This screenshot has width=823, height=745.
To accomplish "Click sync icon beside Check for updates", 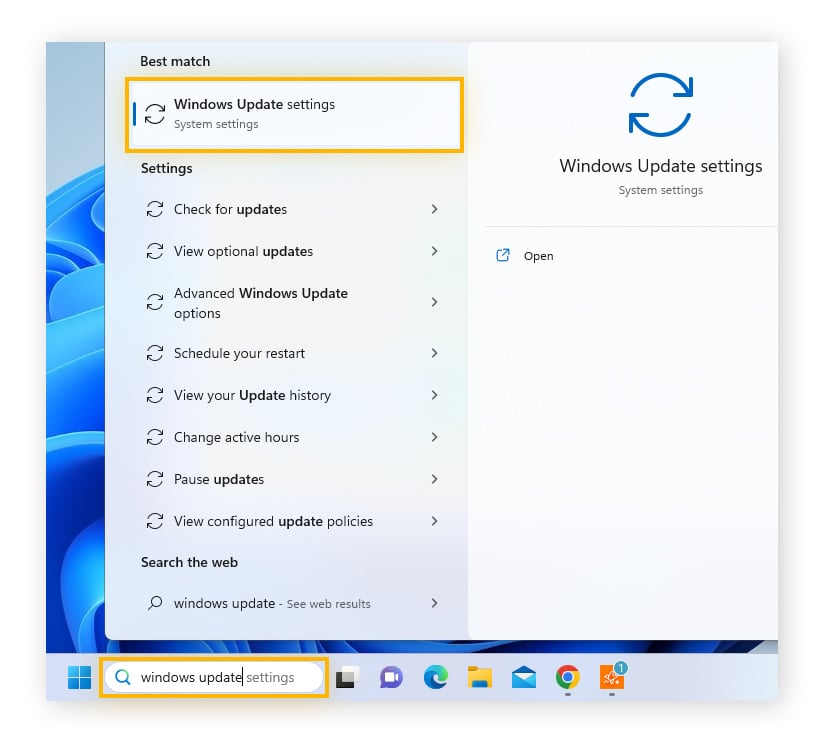I will tap(155, 209).
